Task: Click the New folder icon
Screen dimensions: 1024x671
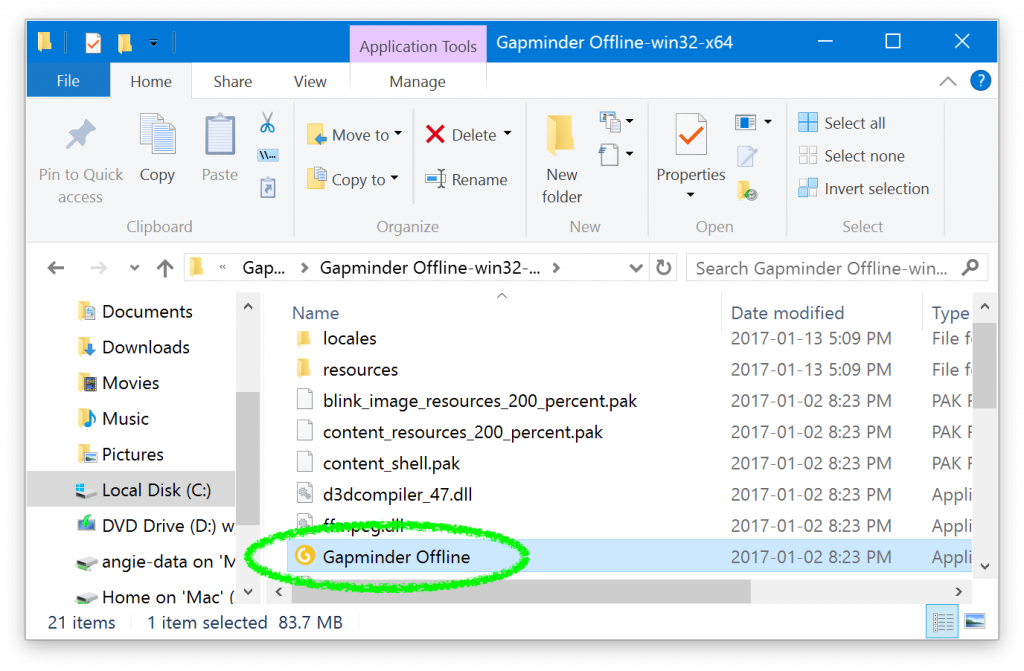Action: [x=560, y=134]
